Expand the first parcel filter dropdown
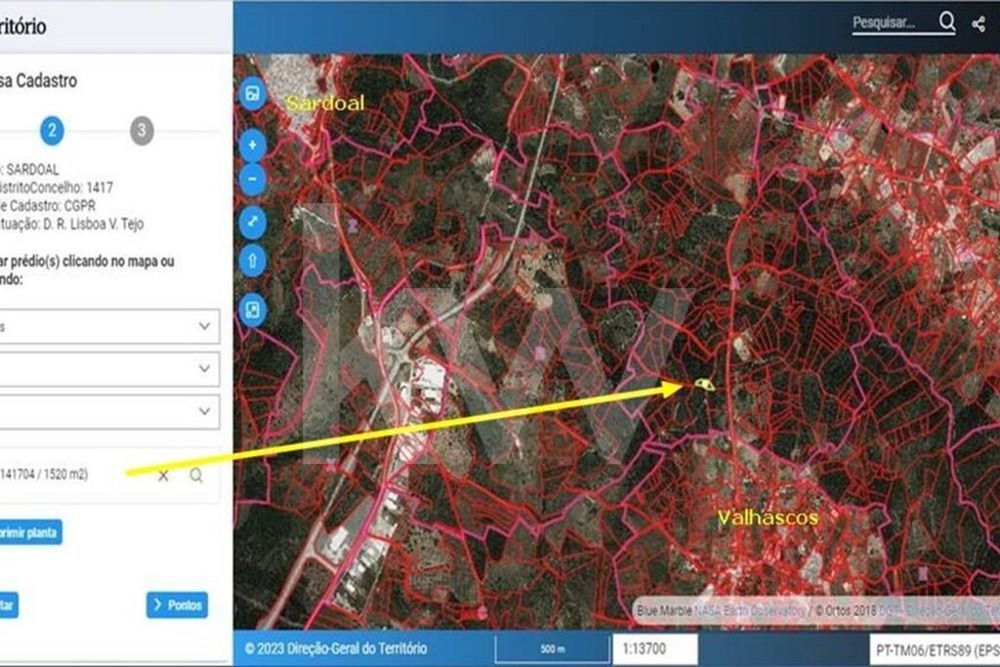Image resolution: width=1000 pixels, height=667 pixels. 110,326
